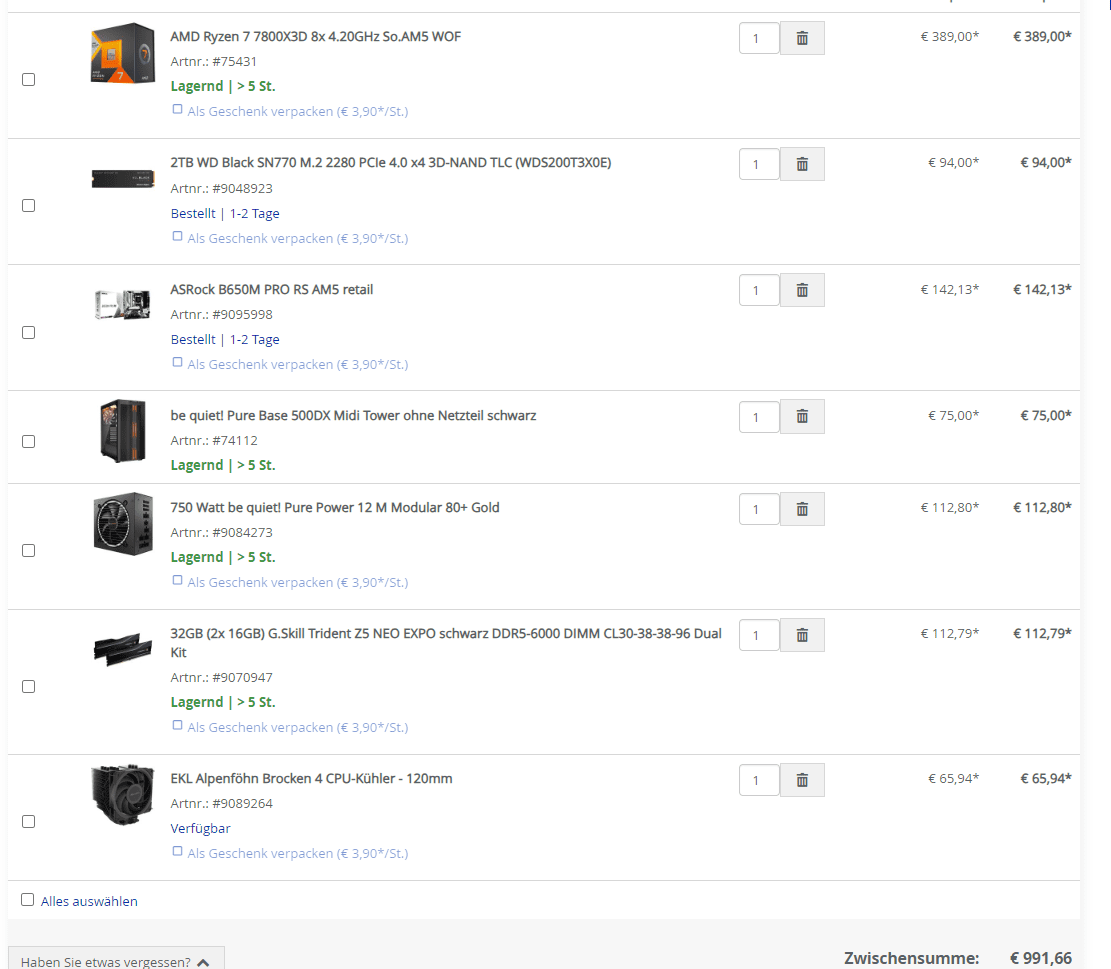Click article number #9070947
1111x969 pixels.
pyautogui.click(x=242, y=678)
